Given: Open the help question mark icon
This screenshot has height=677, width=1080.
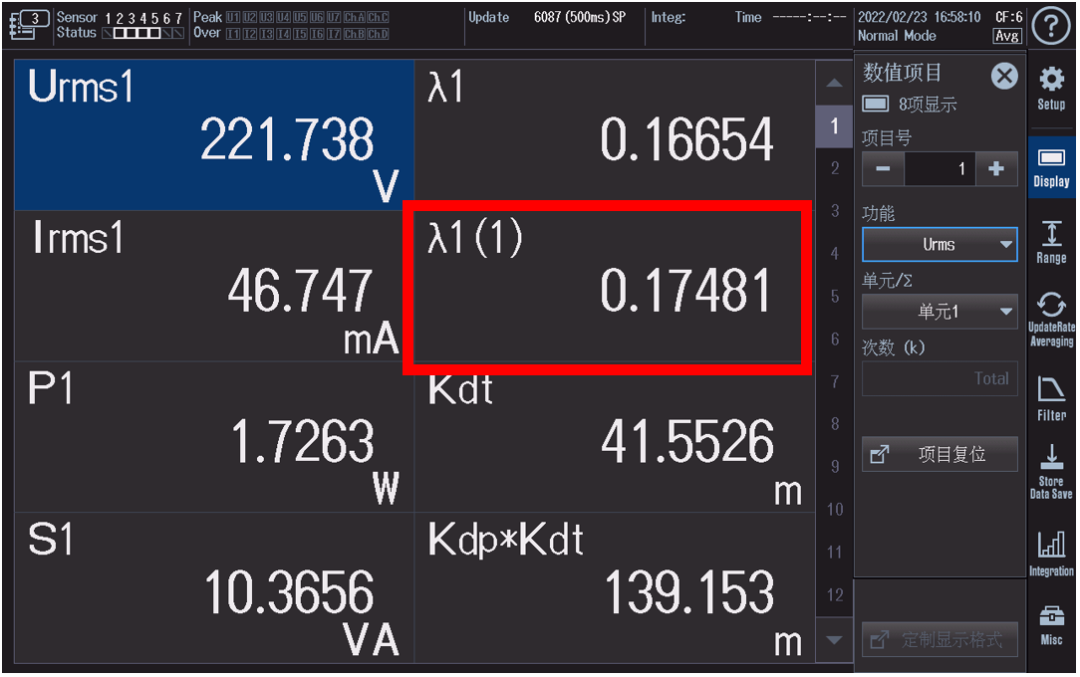Looking at the screenshot, I should [1050, 26].
